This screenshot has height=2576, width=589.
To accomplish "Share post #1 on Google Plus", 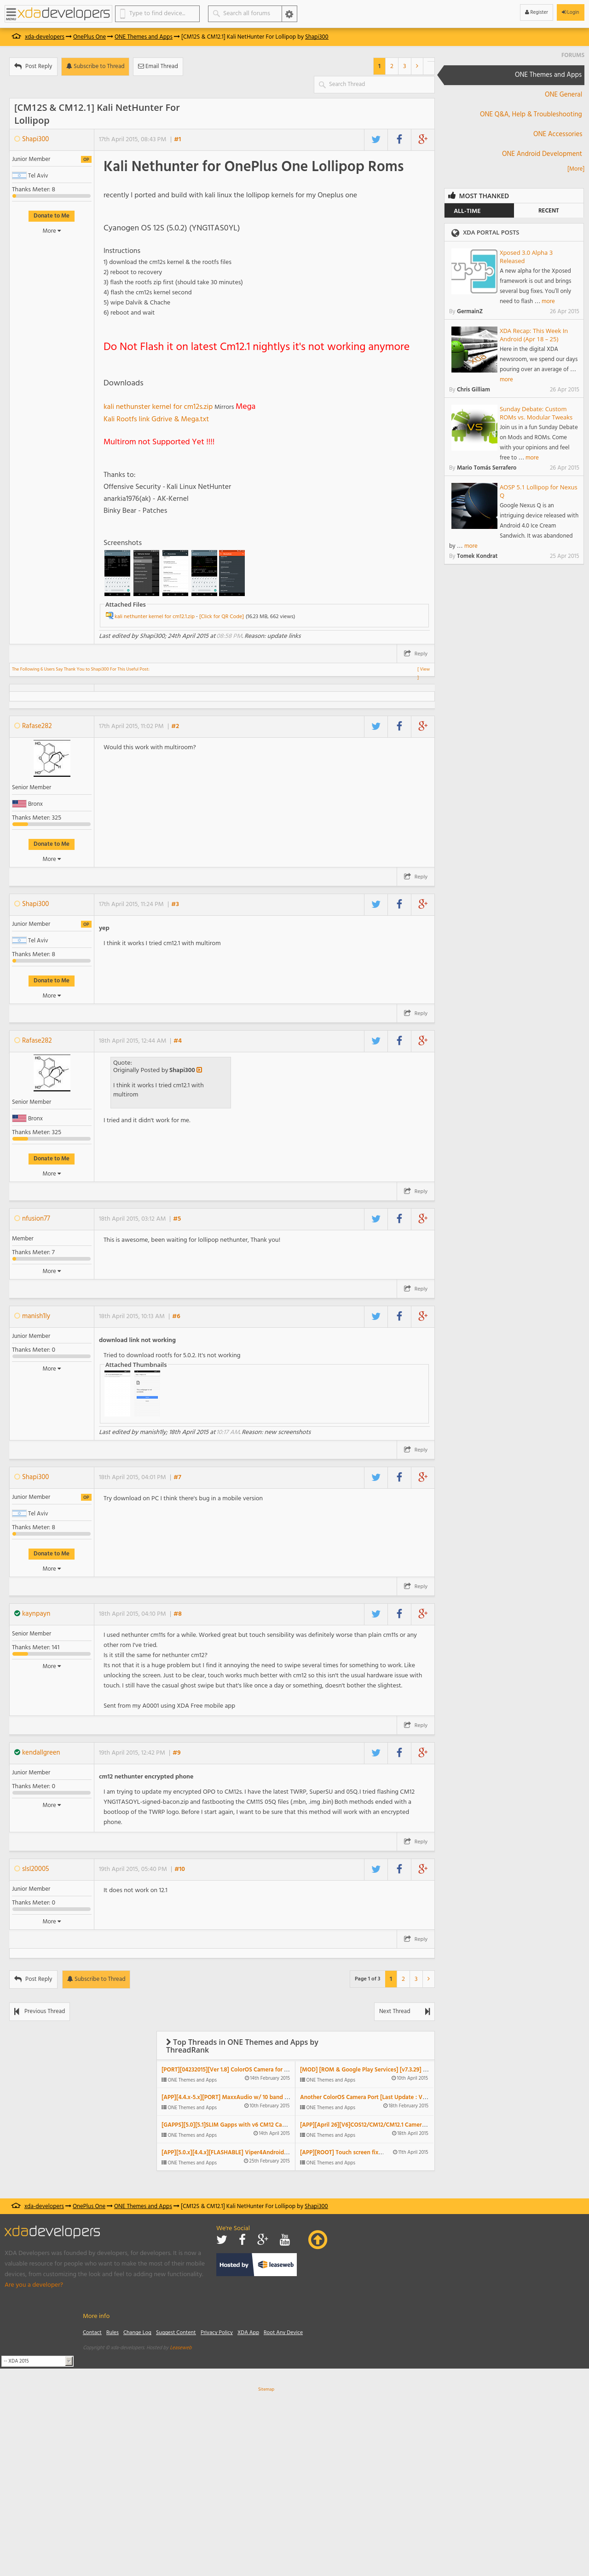I will 423,139.
